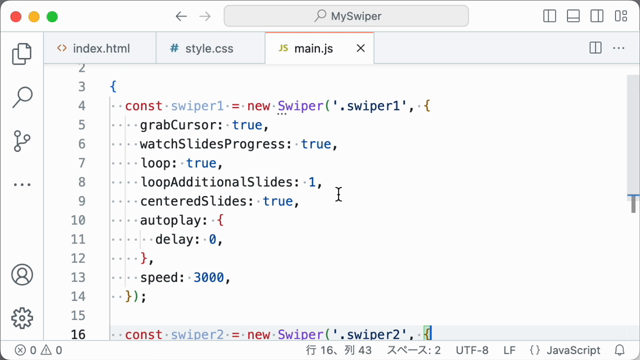Screen dimensions: 640x360
Task: Click the CSS hash icon on style.css tab
Action: coord(174,48)
